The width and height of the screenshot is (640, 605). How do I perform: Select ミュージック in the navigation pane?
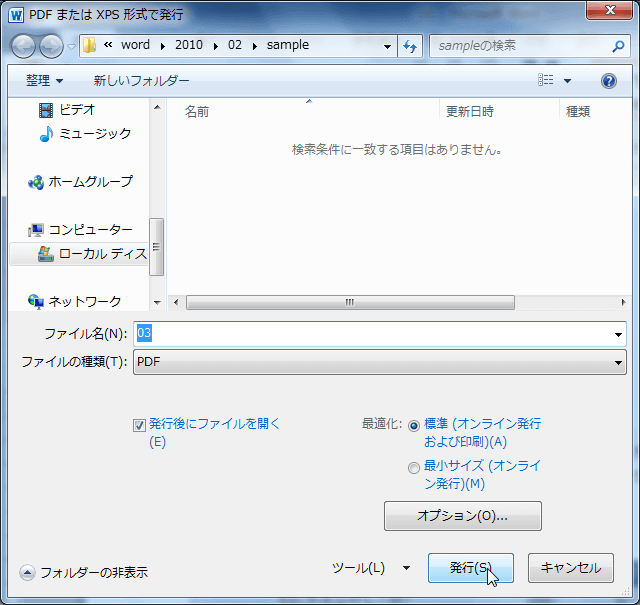85,133
